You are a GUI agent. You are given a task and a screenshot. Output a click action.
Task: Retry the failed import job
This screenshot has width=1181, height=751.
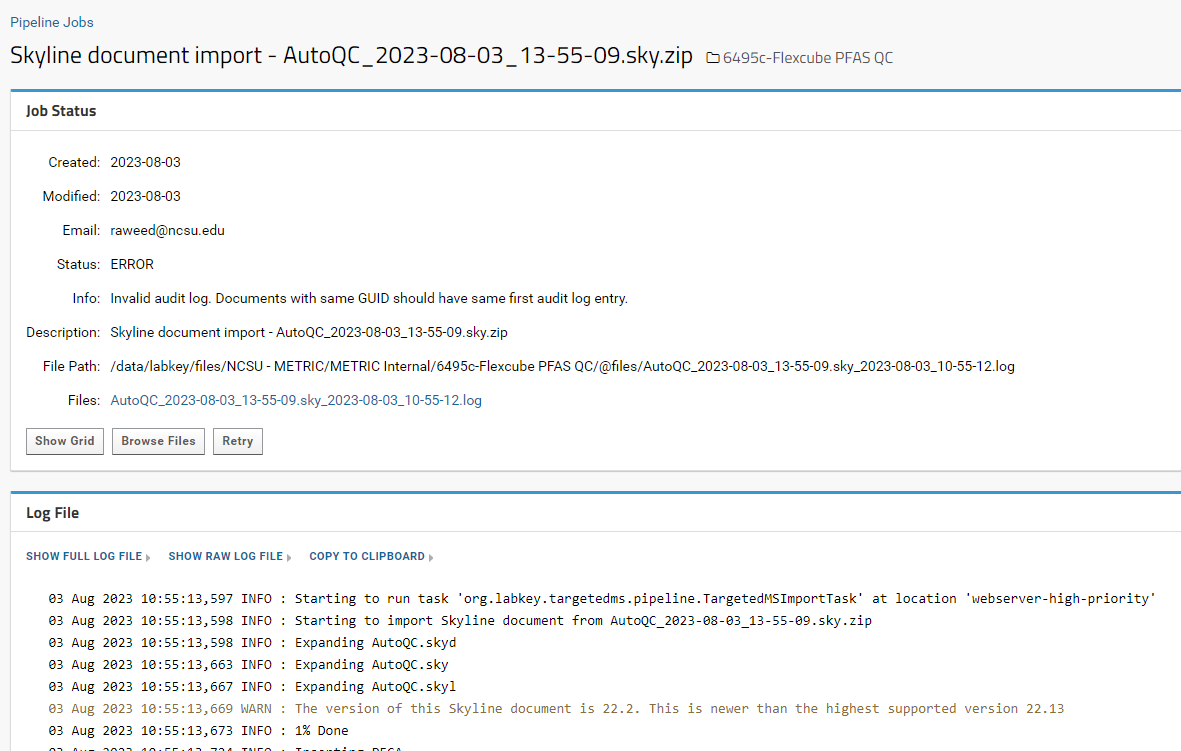pyautogui.click(x=238, y=441)
